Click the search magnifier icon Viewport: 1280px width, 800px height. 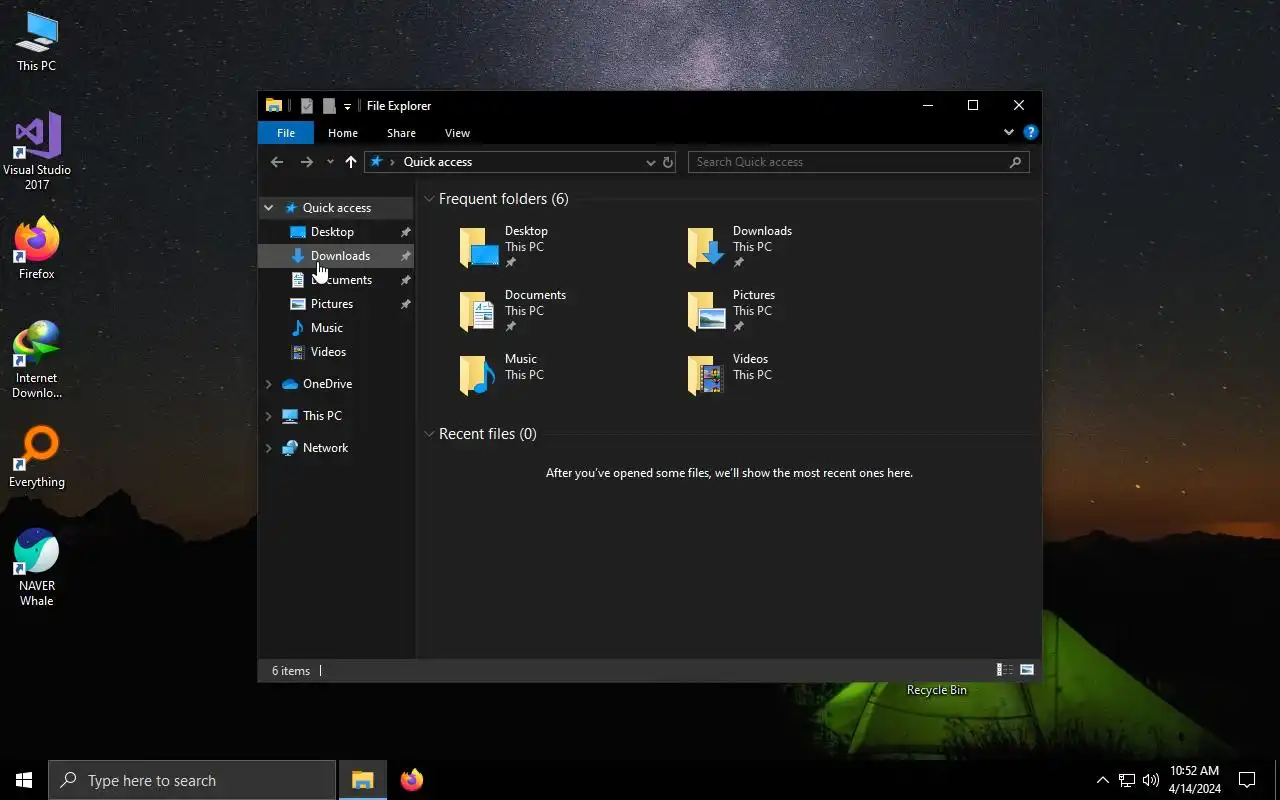coord(1015,162)
